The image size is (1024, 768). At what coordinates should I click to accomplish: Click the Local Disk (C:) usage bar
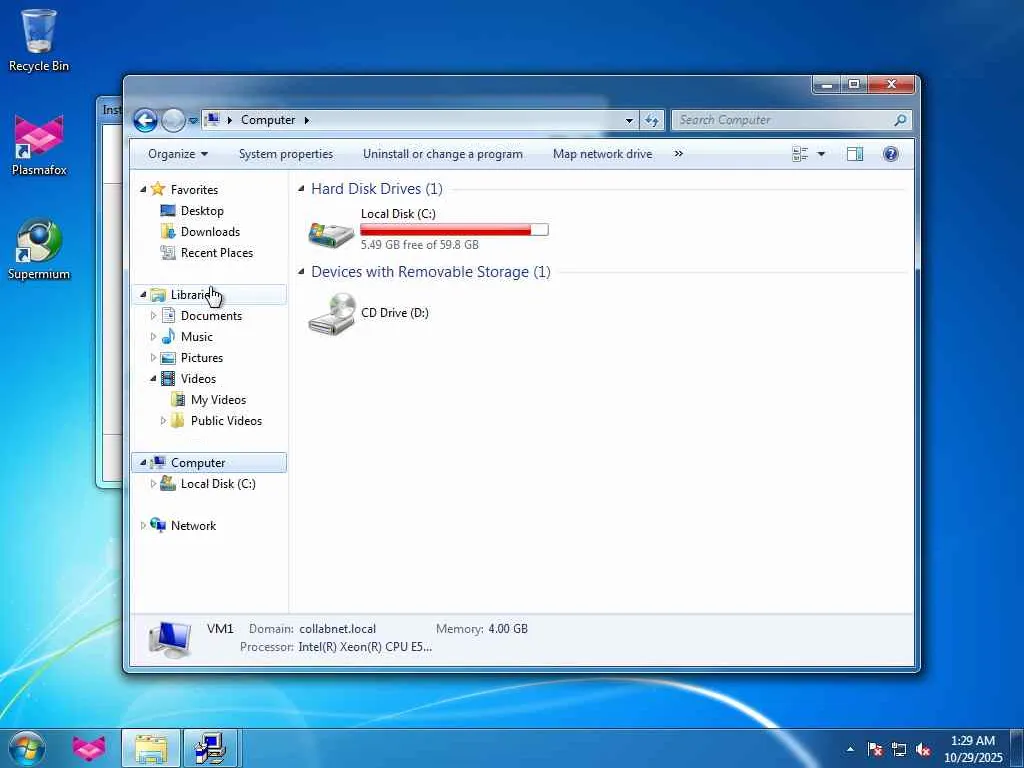tap(454, 230)
